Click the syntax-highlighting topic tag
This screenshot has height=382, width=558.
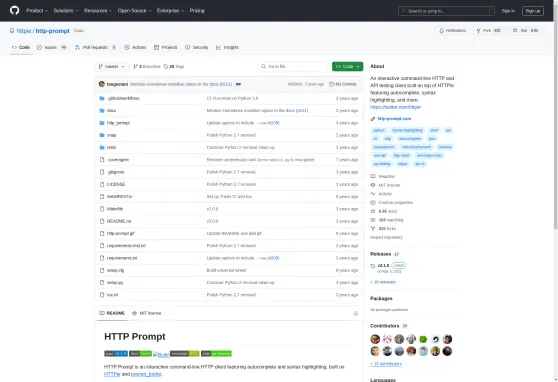pos(407,130)
